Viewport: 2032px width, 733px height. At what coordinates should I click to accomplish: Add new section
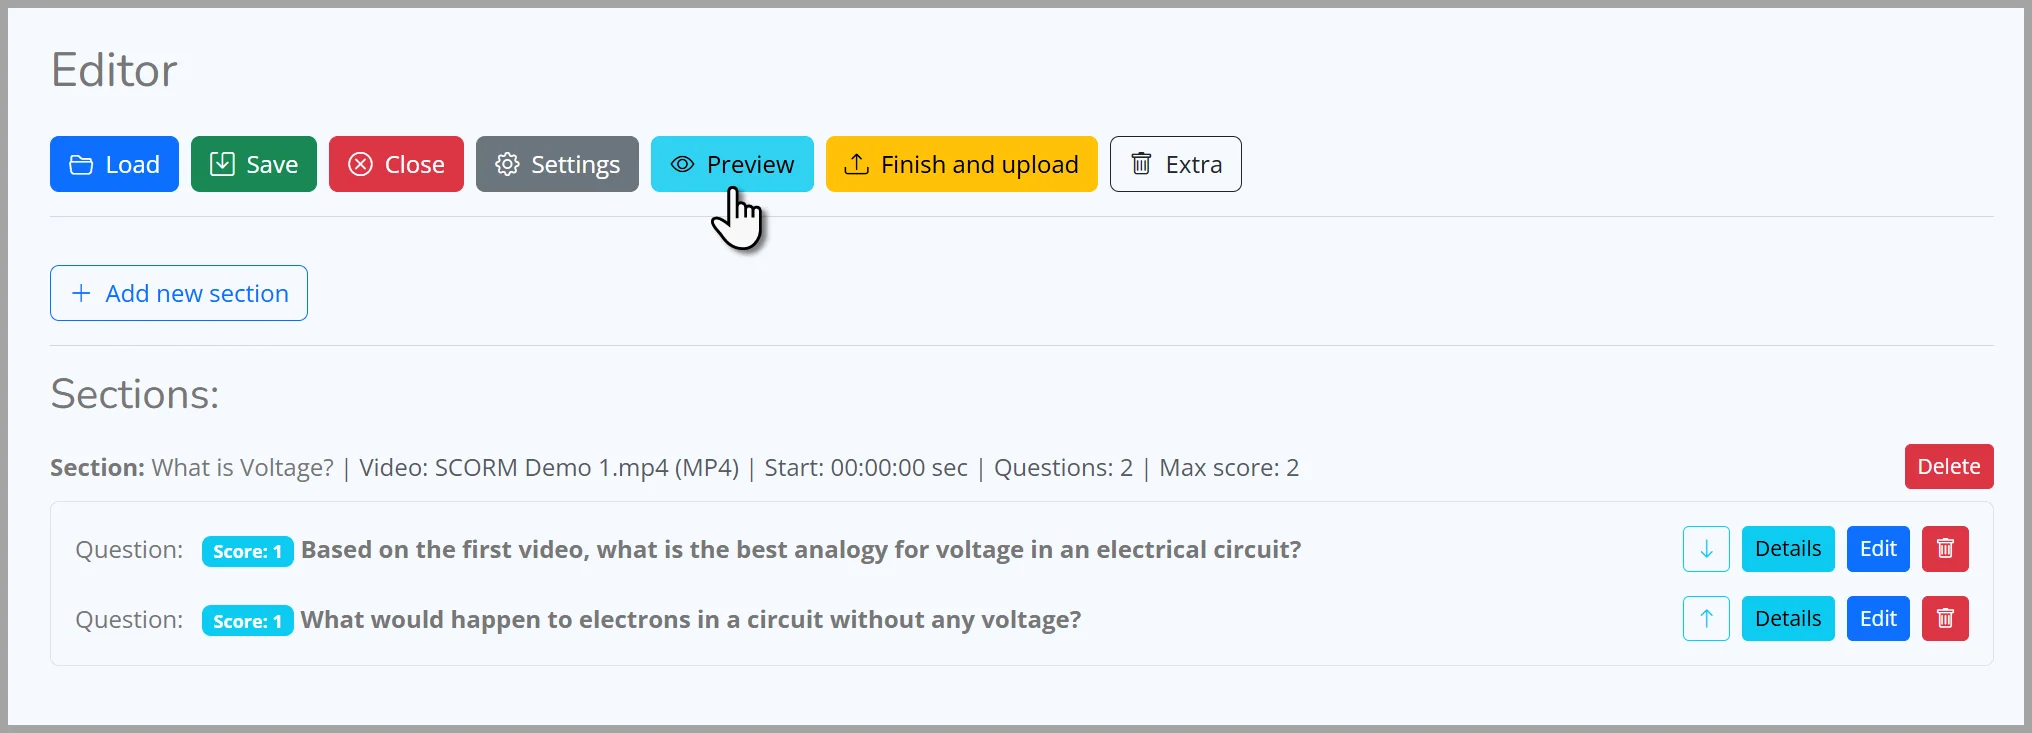click(x=179, y=293)
